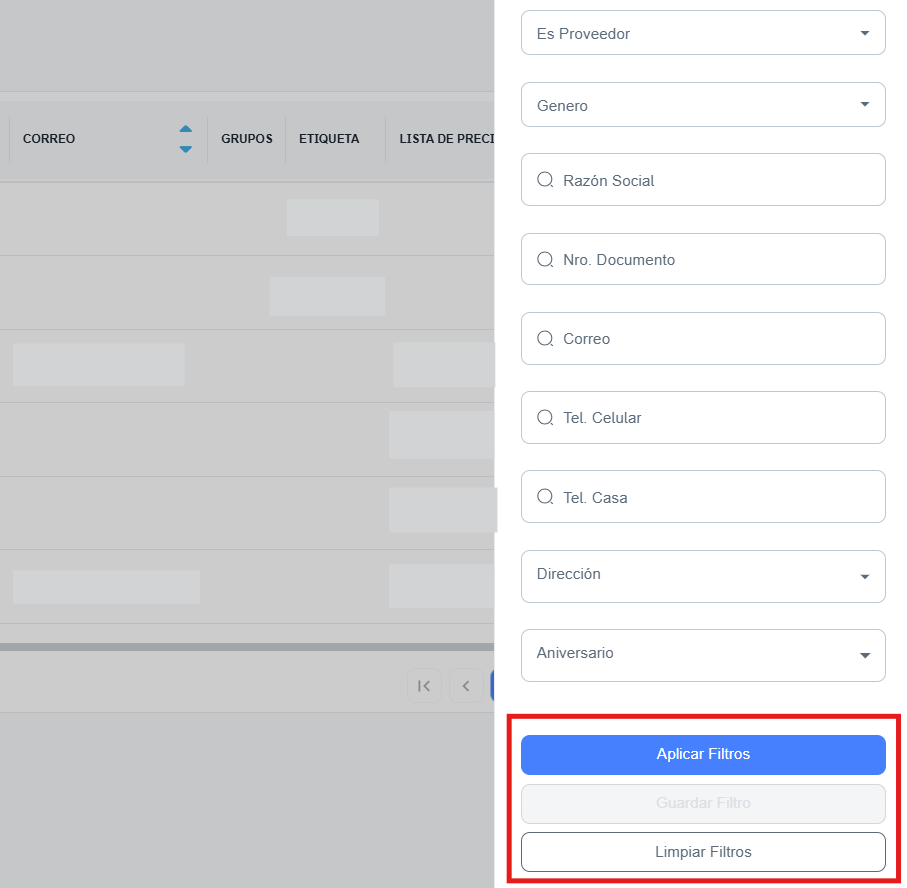907x888 pixels.
Task: Click the Limpiar Filtros button
Action: click(703, 852)
